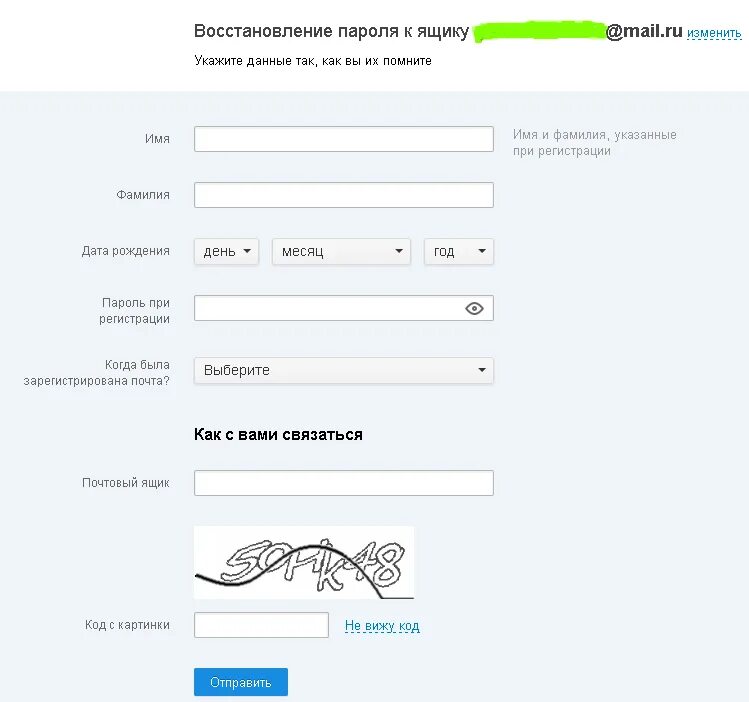Screen dimensions: 749x702
Task: Click the arrow on the Выберите dropdown
Action: [x=482, y=370]
